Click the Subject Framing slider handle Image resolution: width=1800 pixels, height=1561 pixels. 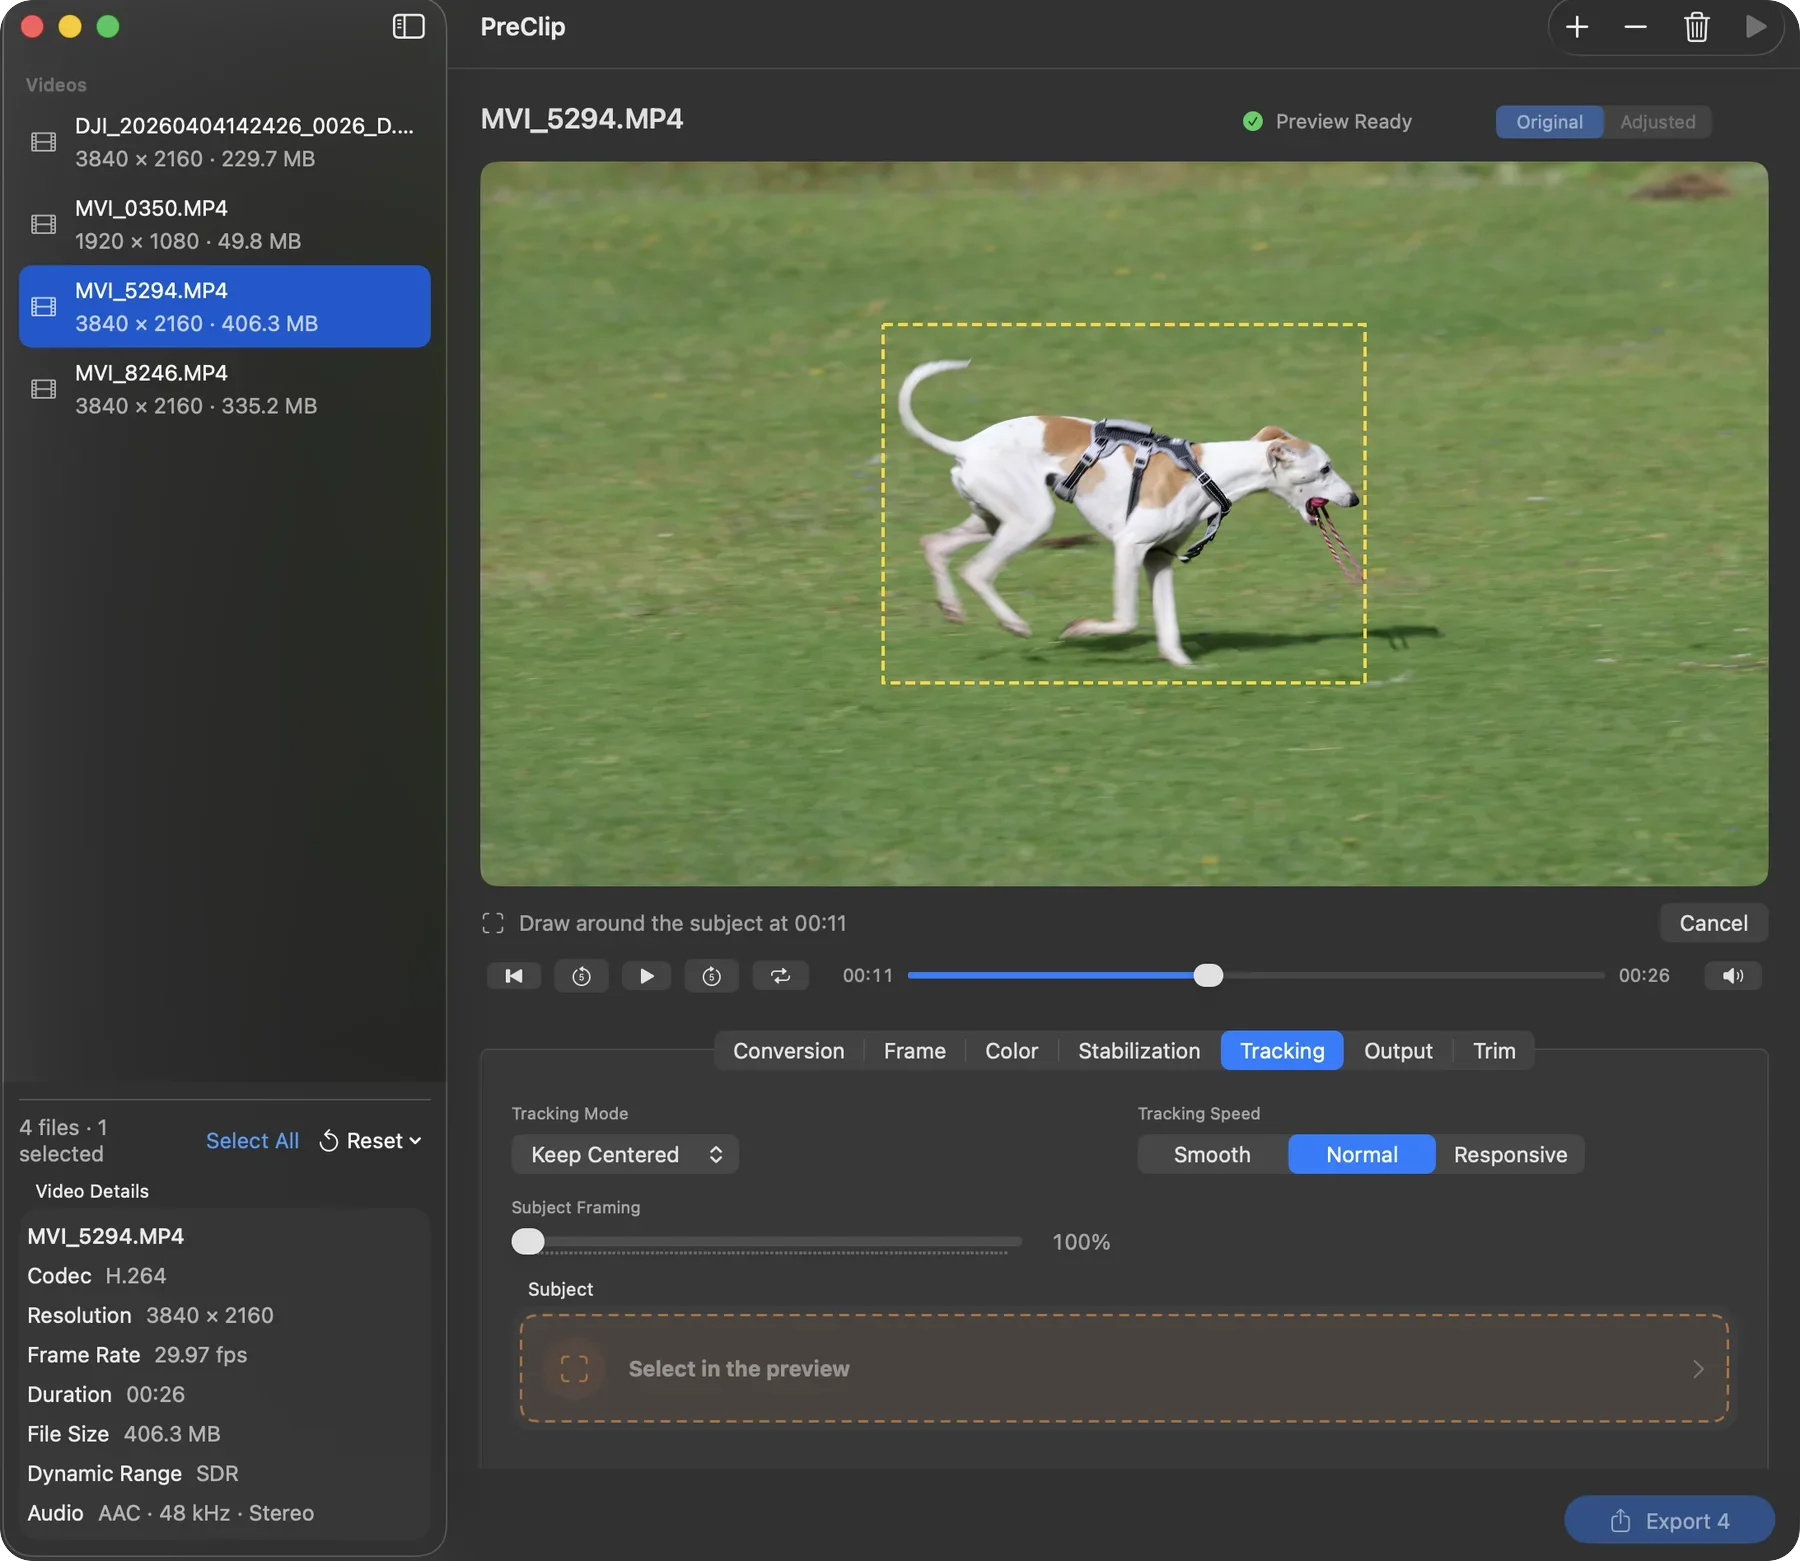(528, 1242)
